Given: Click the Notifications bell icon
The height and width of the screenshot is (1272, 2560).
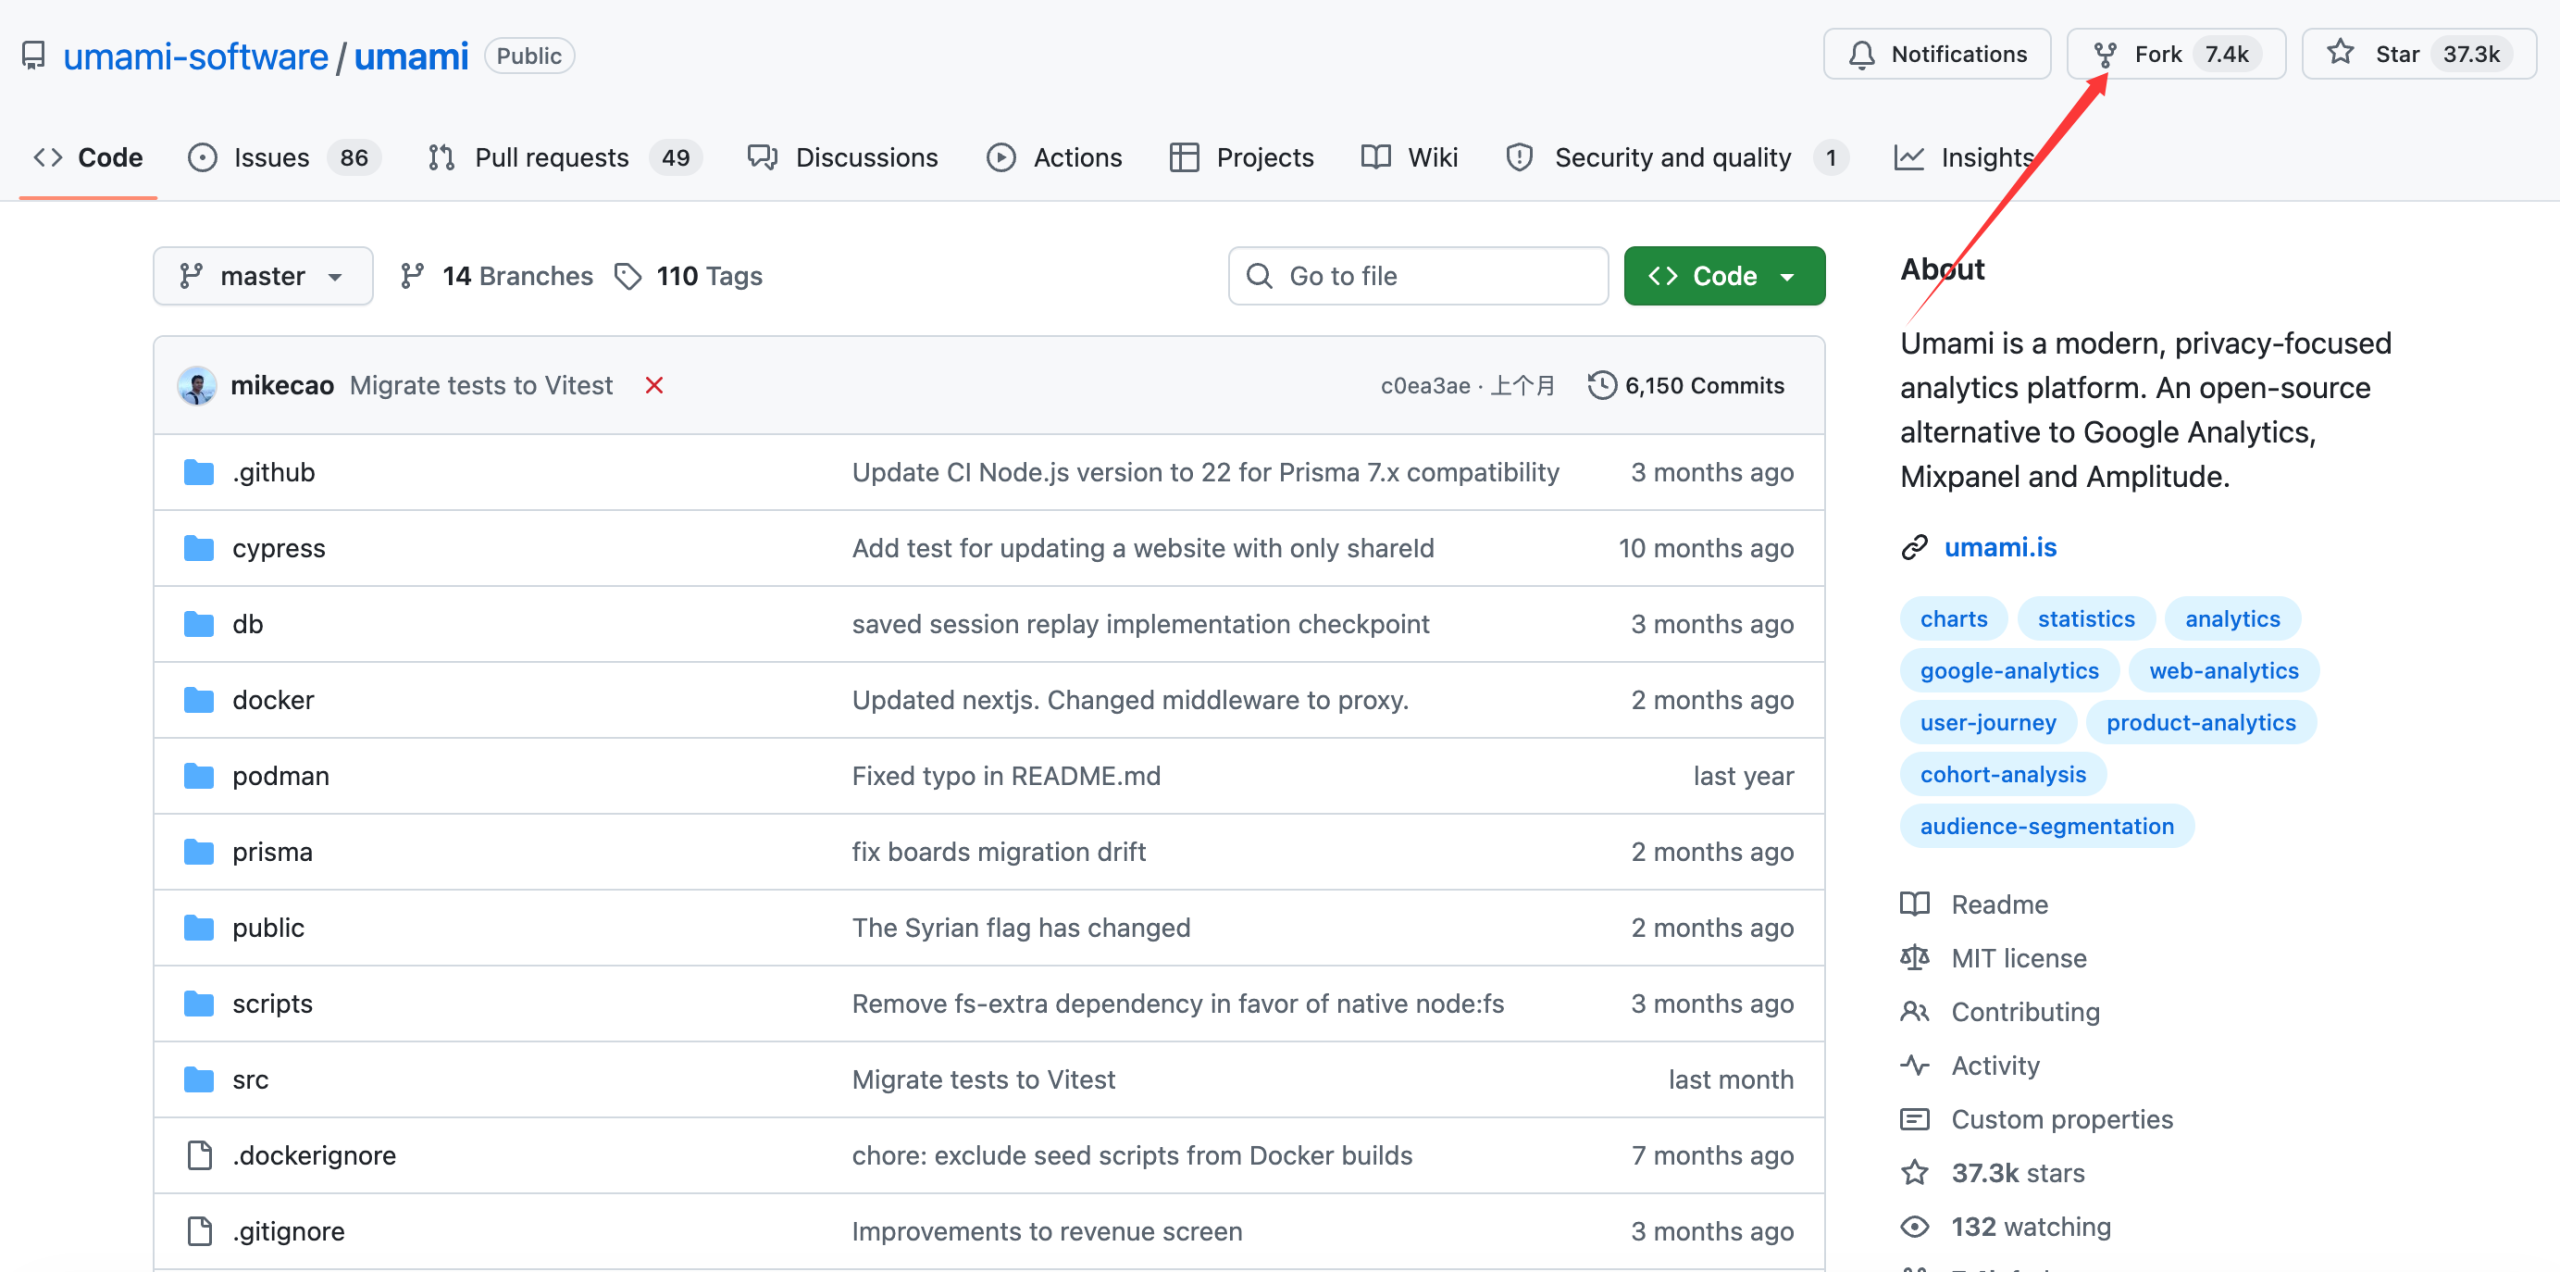Looking at the screenshot, I should pyautogui.click(x=1861, y=55).
